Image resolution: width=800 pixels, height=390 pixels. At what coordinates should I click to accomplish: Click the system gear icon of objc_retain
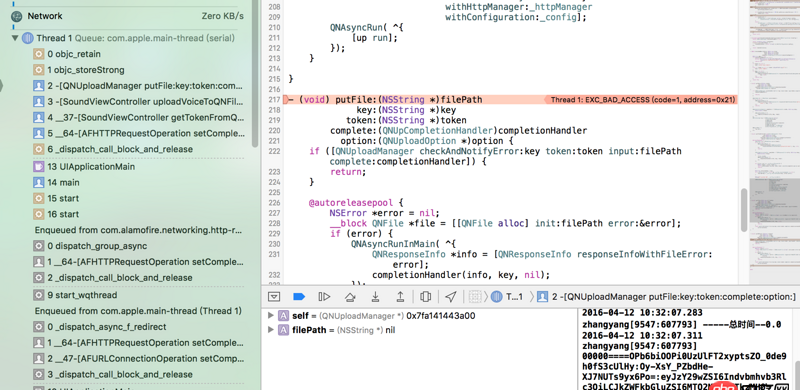(38, 54)
